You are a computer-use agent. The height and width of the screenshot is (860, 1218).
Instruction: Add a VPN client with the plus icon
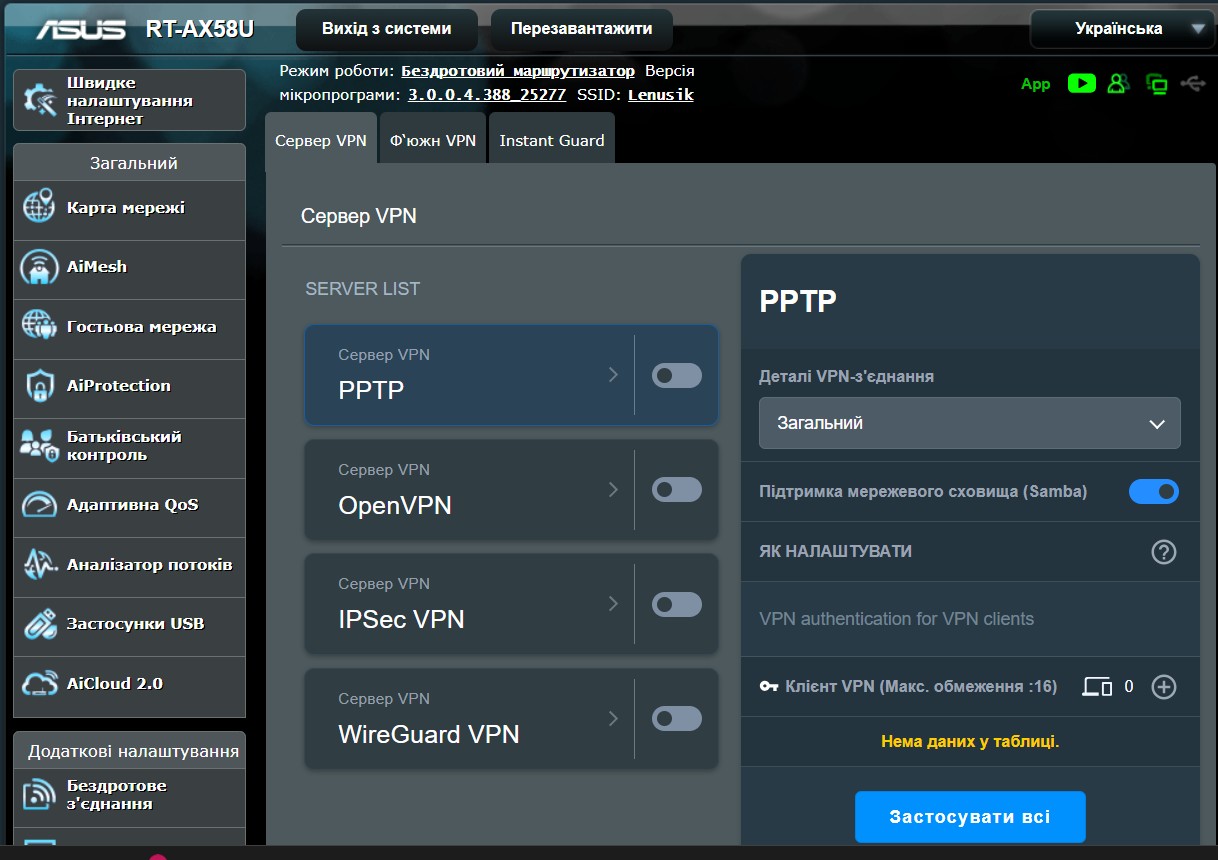tap(1163, 687)
